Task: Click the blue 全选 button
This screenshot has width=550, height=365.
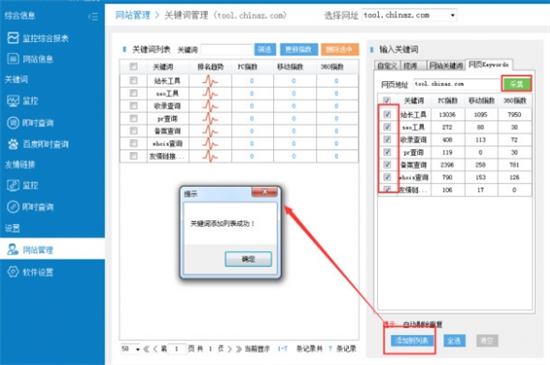Action: tap(454, 340)
